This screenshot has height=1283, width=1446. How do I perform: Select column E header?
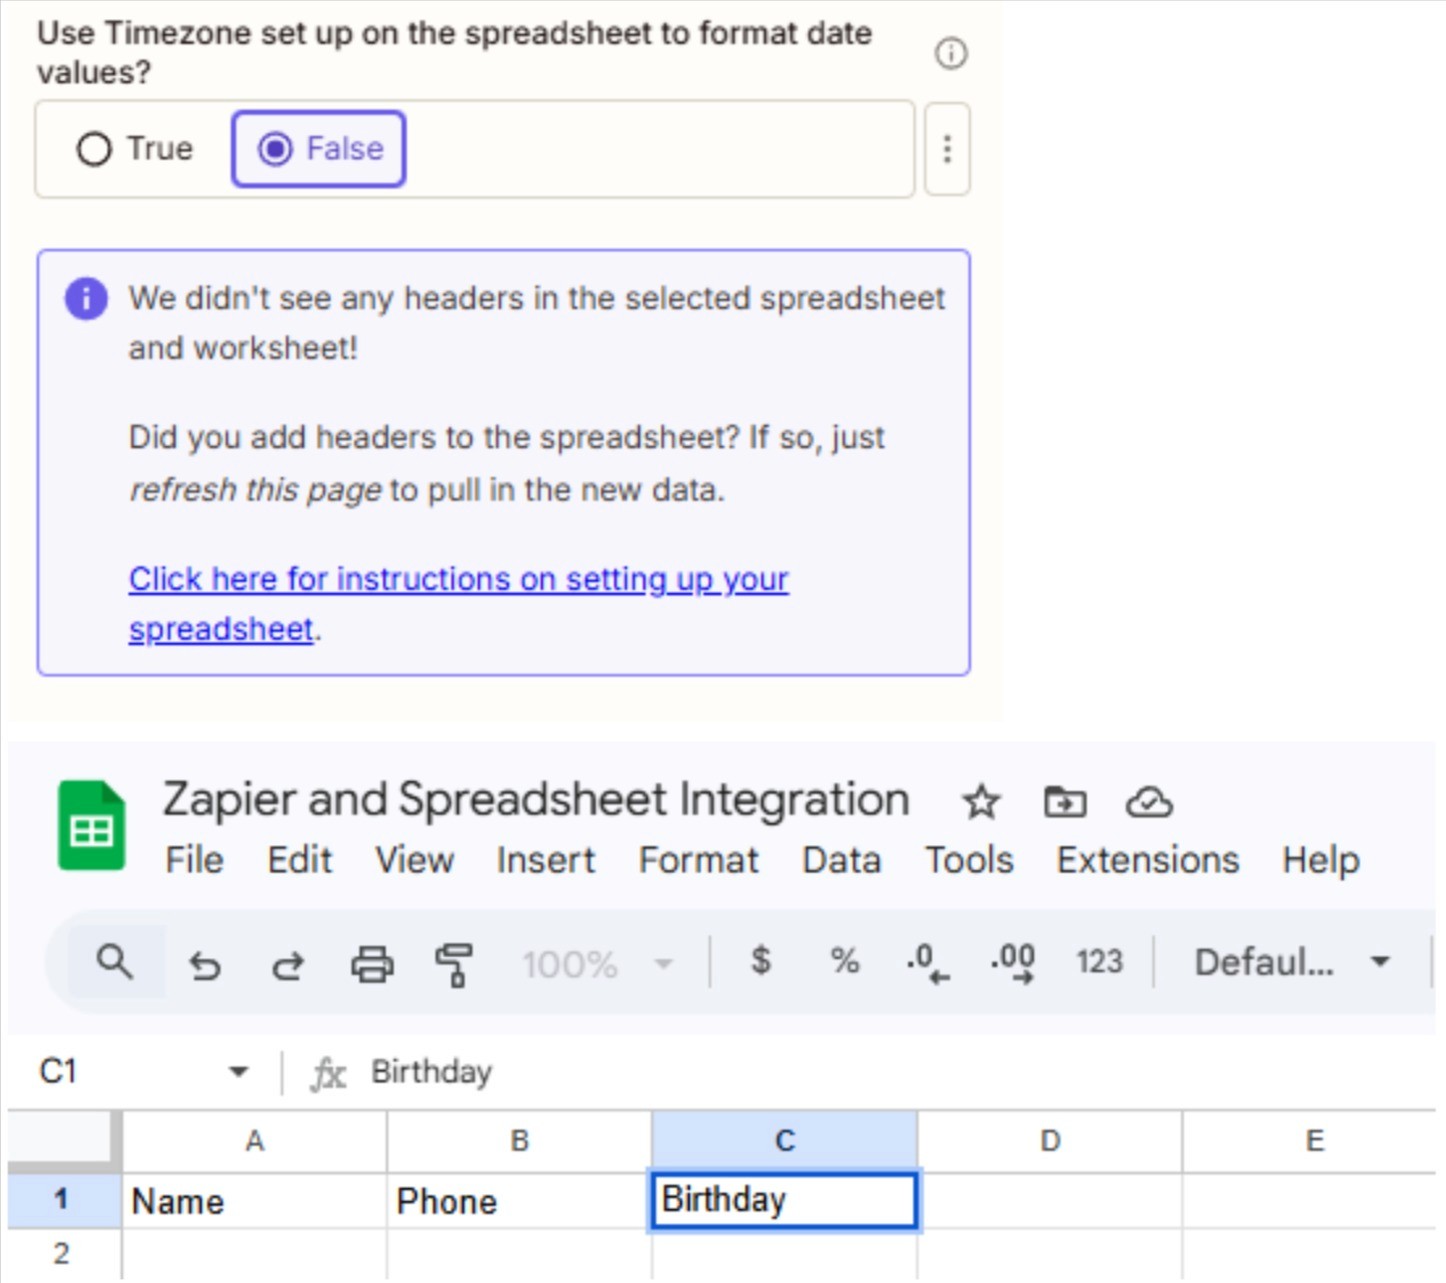[1310, 1141]
